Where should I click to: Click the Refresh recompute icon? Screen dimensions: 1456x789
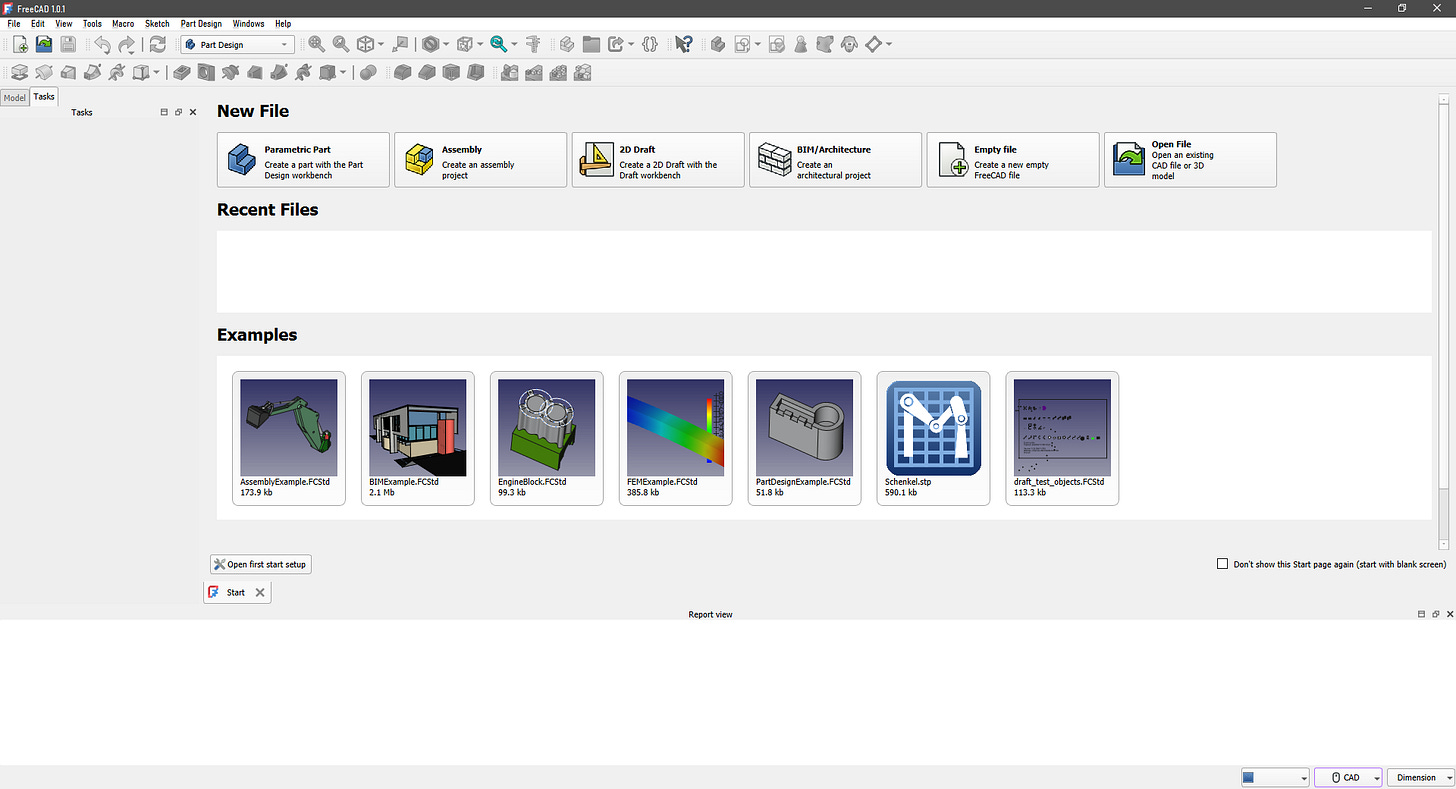(x=158, y=44)
